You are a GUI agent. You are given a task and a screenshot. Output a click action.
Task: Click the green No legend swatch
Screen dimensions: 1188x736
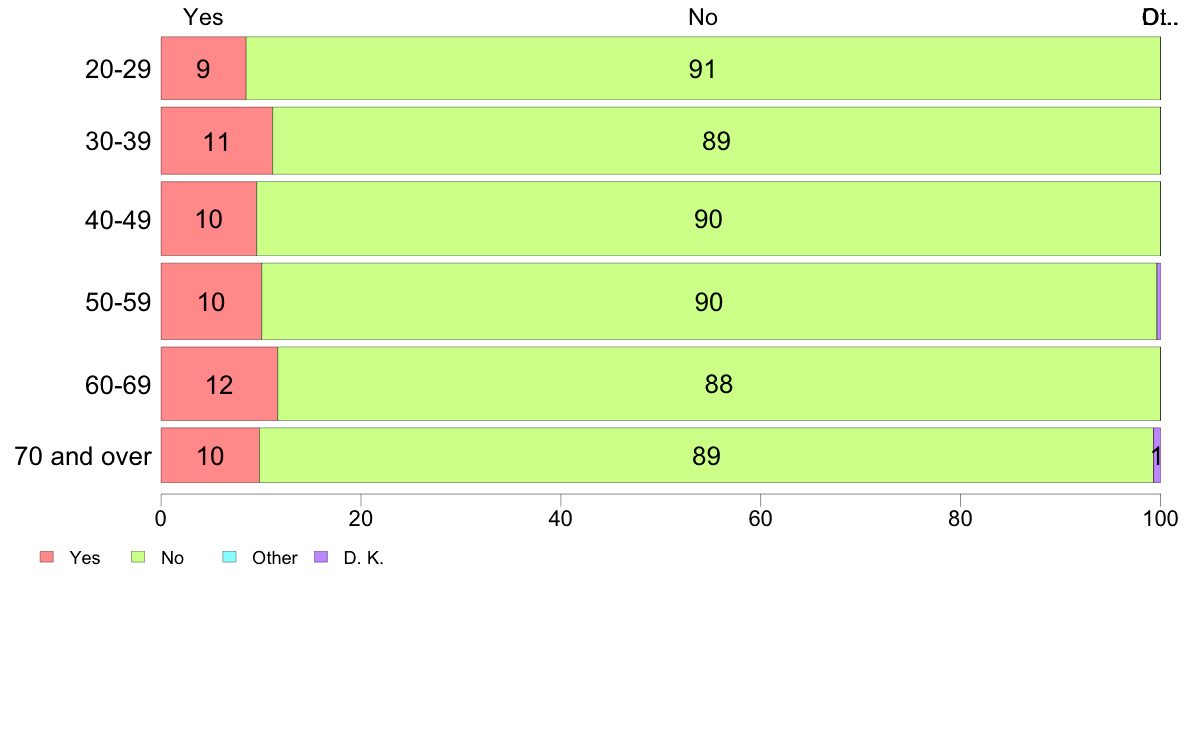(x=138, y=557)
